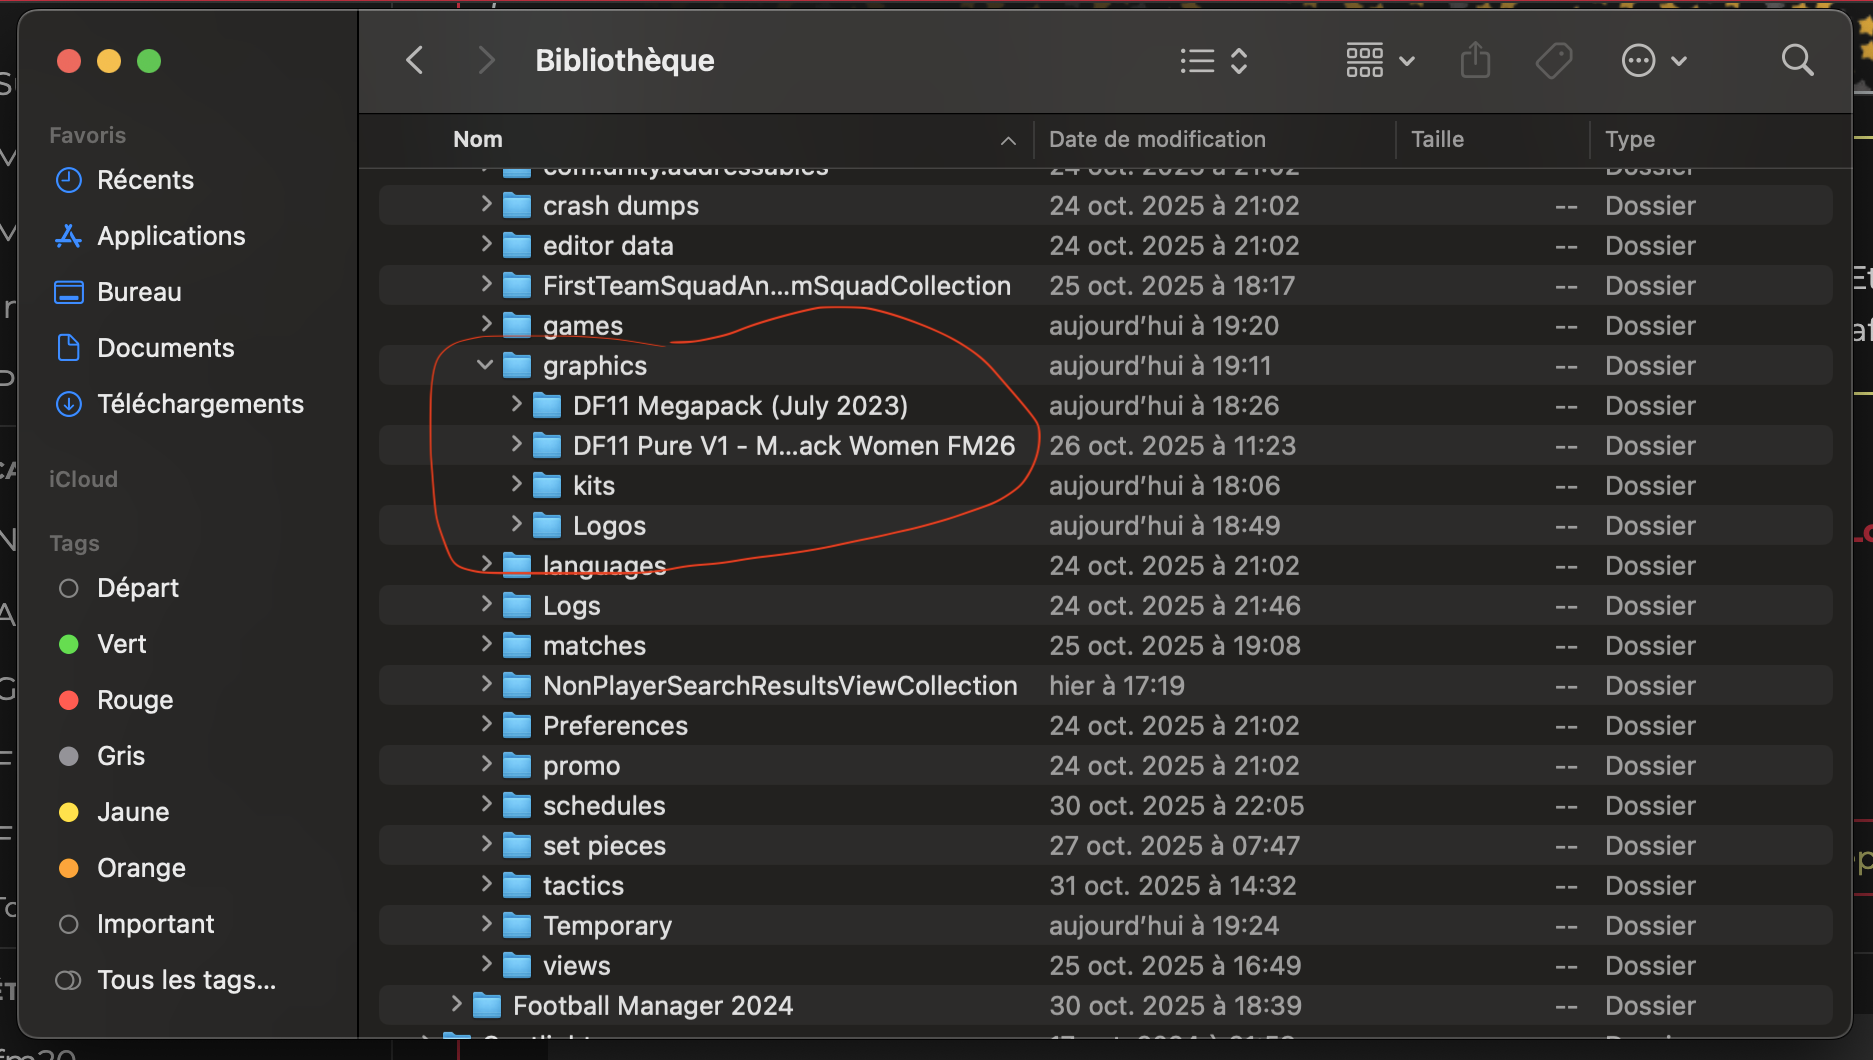
Task: Expand the kits folder
Action: (x=516, y=484)
